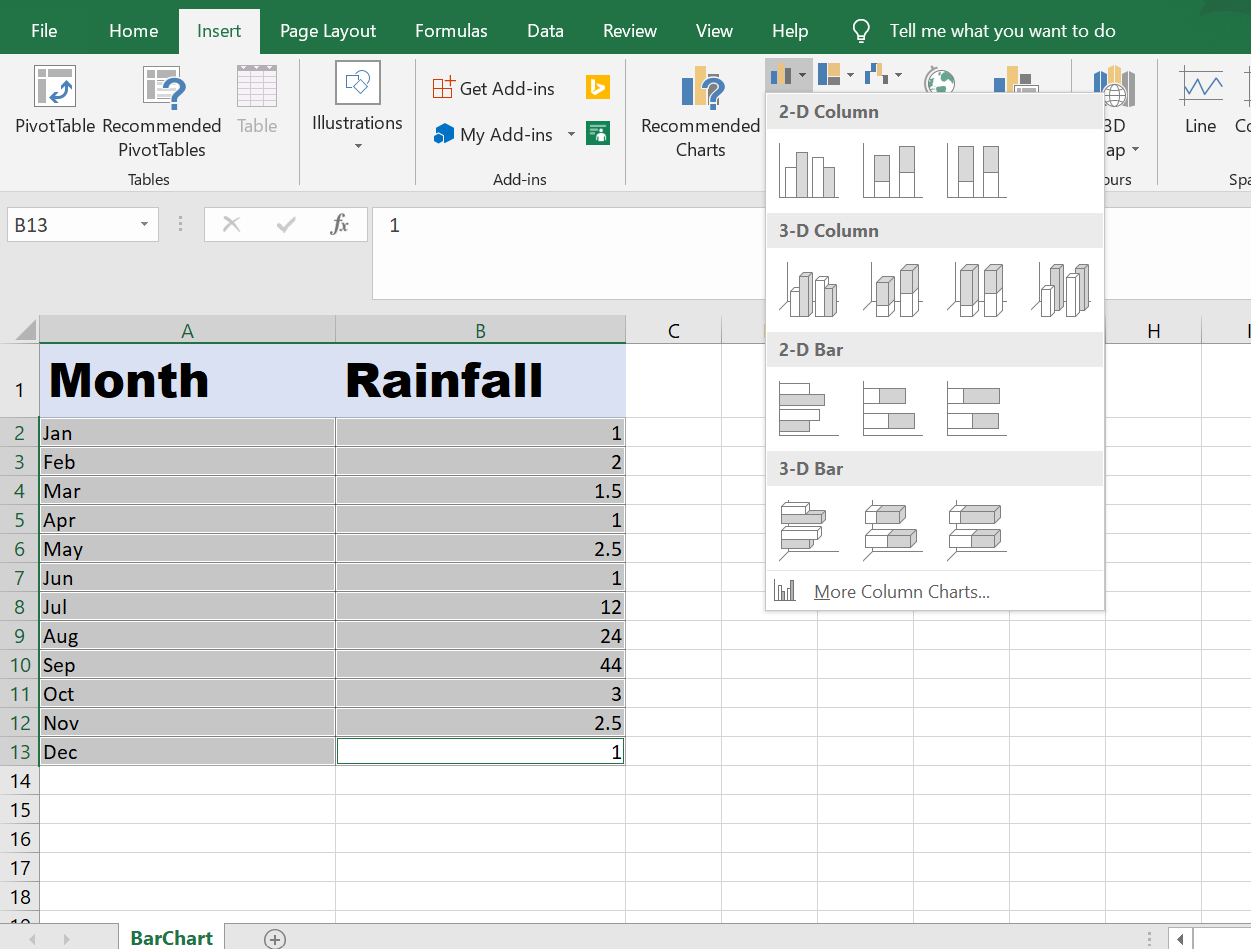Select the BarChart sheet tab
Viewport: 1251px width, 949px height.
tap(171, 938)
